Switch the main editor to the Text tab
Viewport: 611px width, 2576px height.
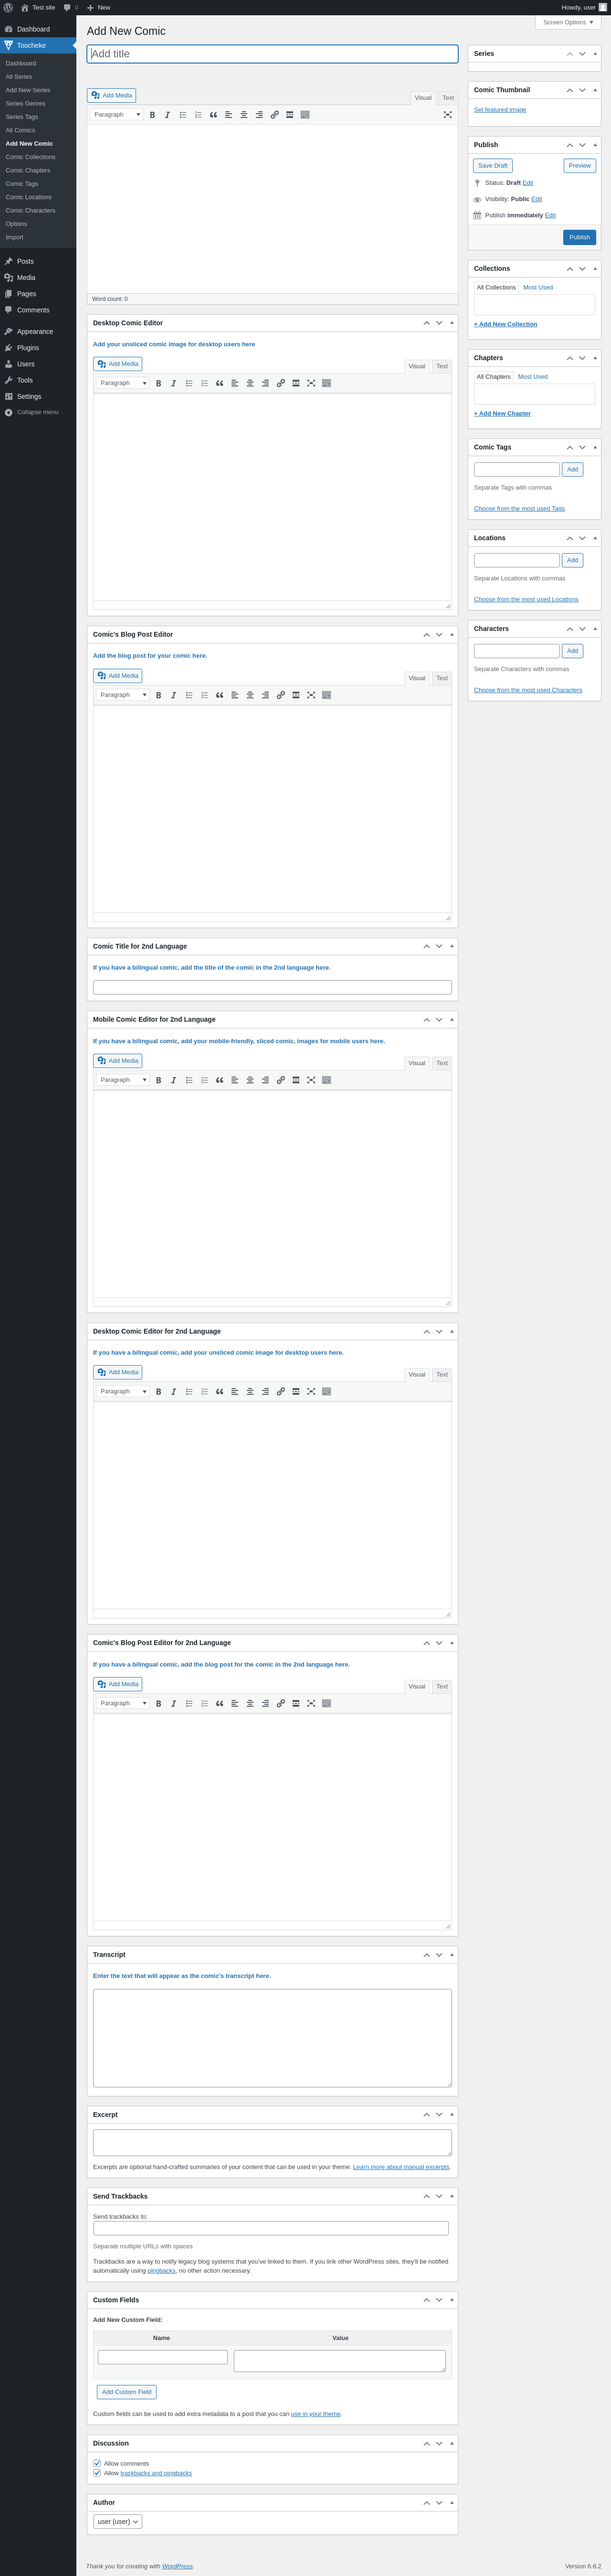coord(448,98)
